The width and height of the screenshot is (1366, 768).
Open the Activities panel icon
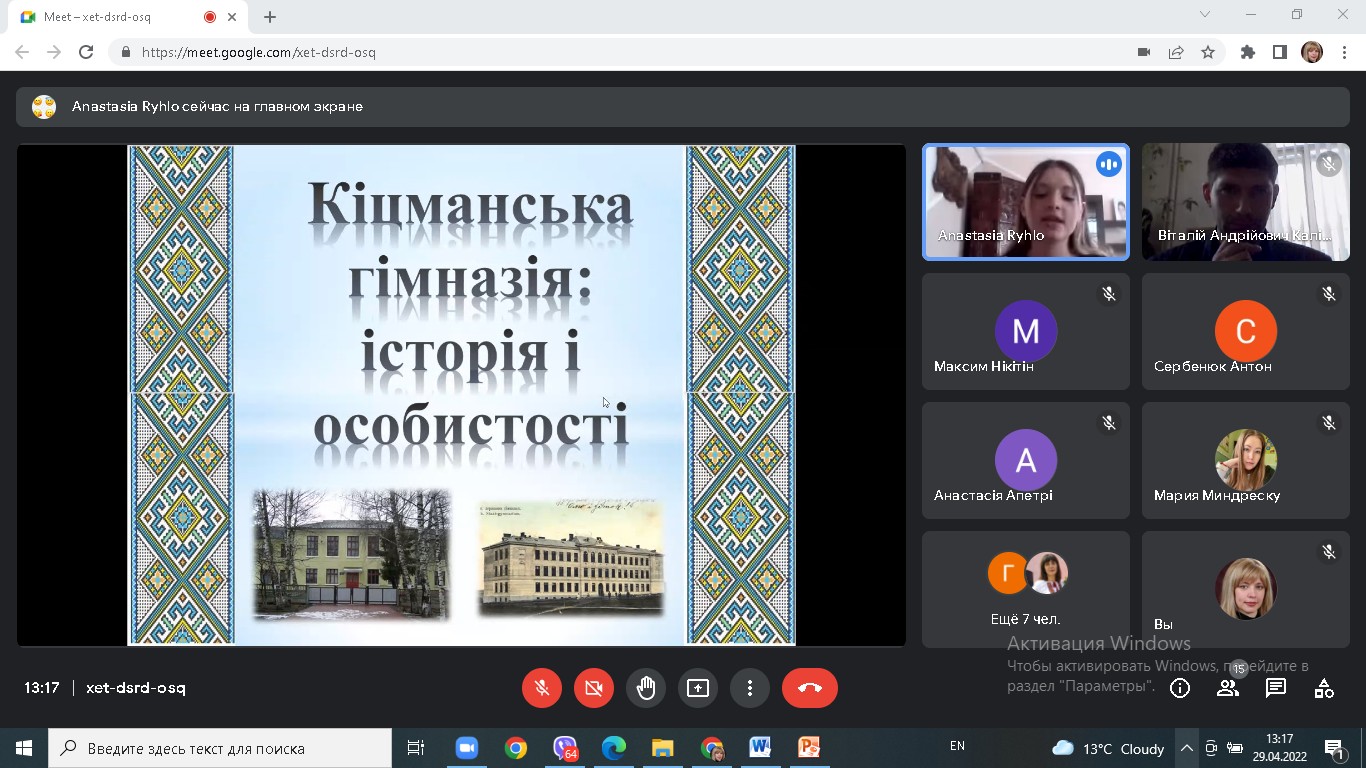click(1324, 688)
